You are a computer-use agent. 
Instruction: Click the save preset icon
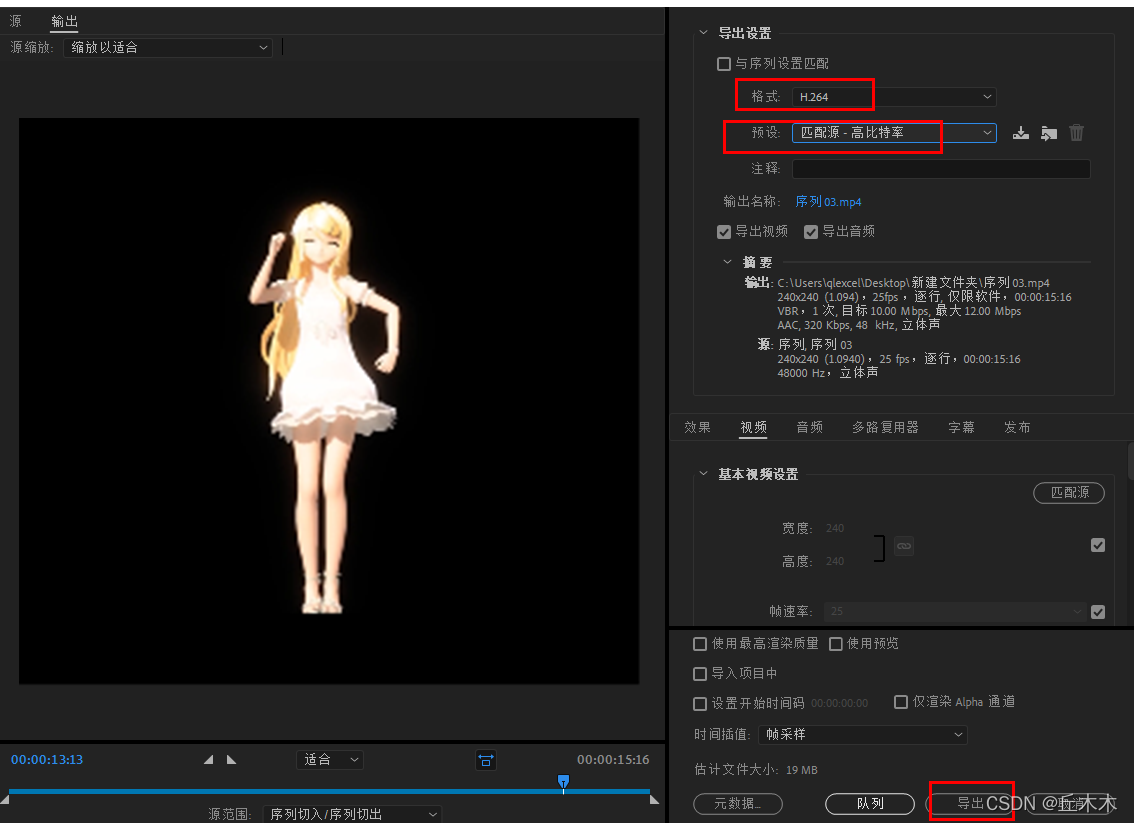coord(1020,133)
